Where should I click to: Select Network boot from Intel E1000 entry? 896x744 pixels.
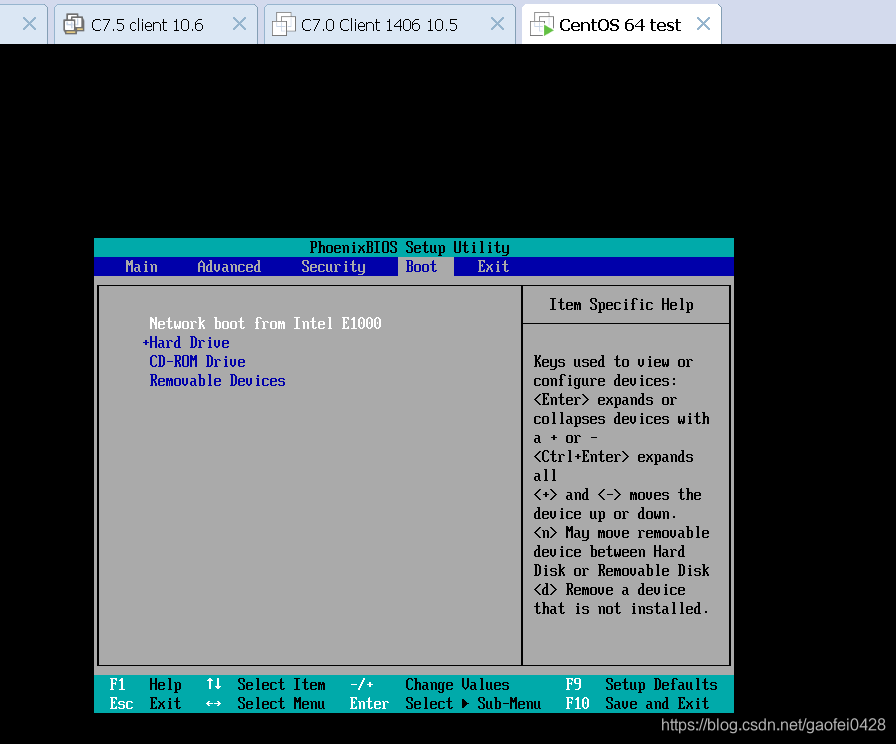click(x=265, y=323)
